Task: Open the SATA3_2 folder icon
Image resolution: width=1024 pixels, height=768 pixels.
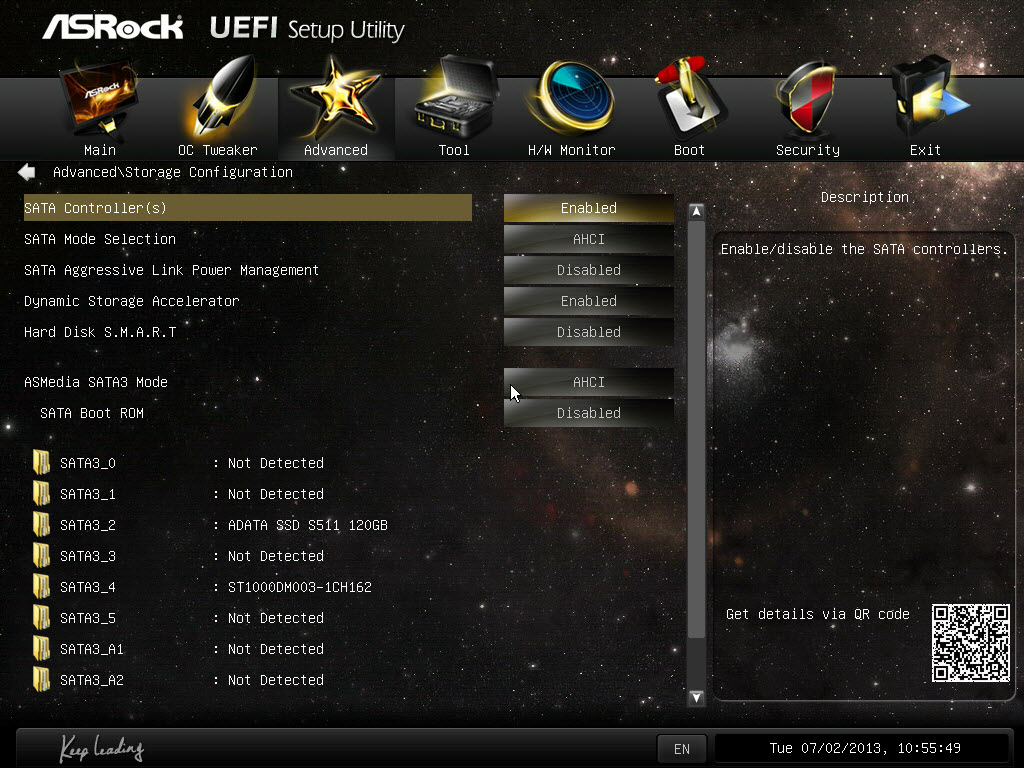Action: coord(41,524)
